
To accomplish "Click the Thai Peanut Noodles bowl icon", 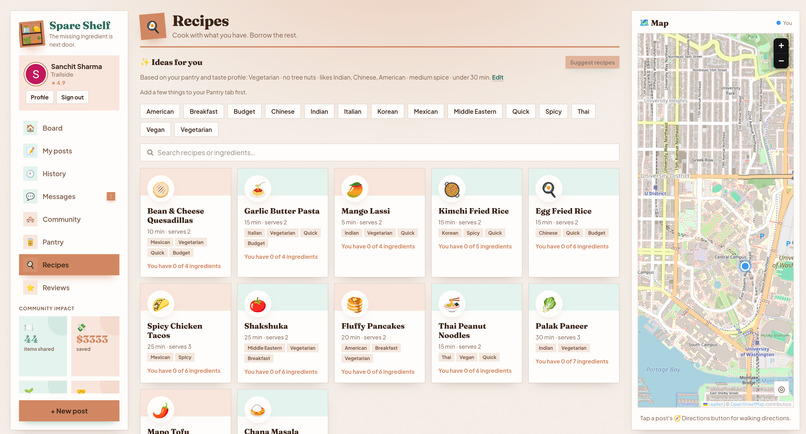I will click(452, 304).
